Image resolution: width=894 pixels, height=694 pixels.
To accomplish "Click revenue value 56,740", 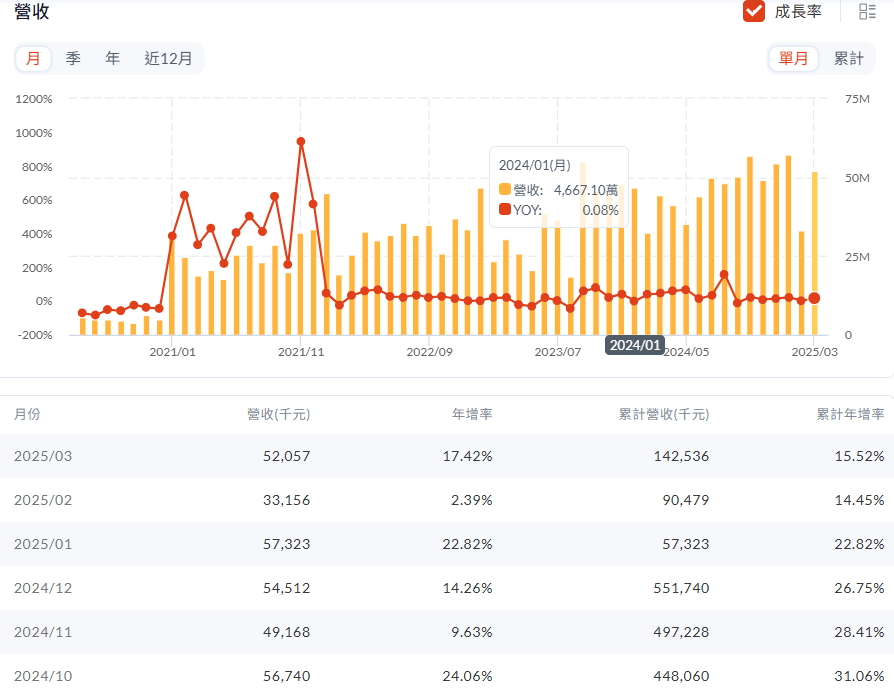I will pyautogui.click(x=286, y=676).
